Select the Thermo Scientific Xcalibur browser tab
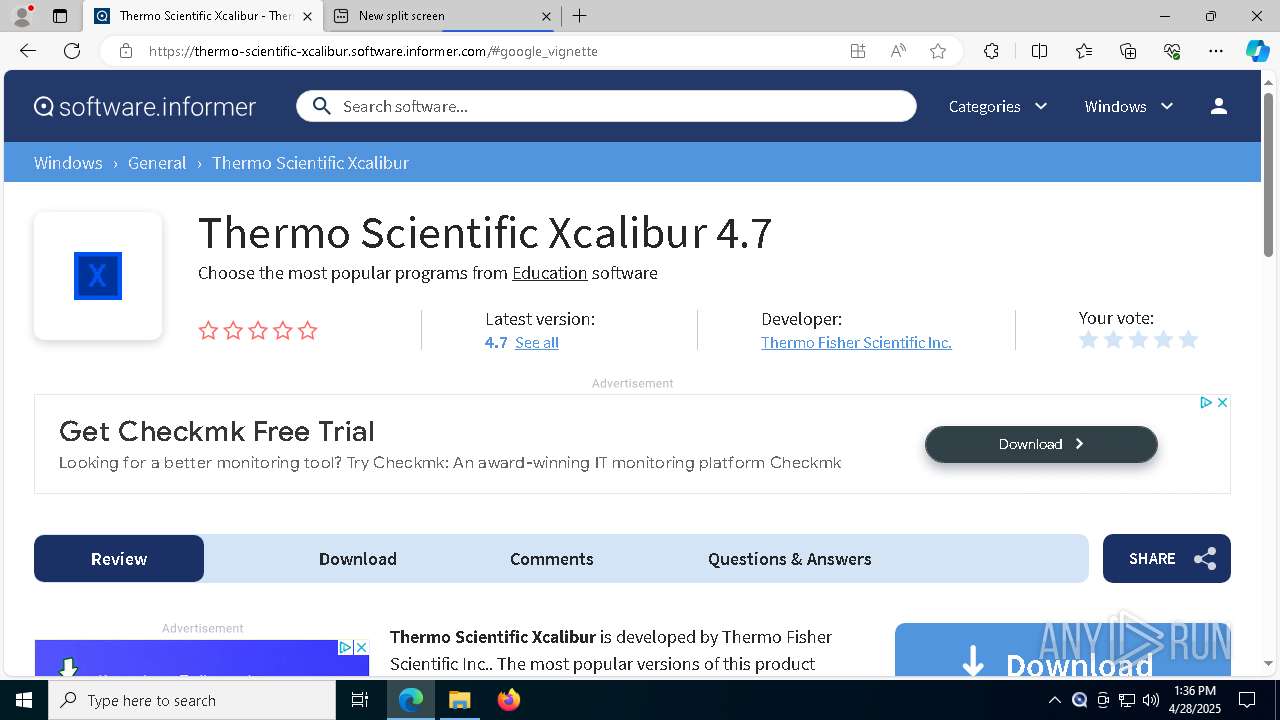The image size is (1280, 720). (203, 16)
